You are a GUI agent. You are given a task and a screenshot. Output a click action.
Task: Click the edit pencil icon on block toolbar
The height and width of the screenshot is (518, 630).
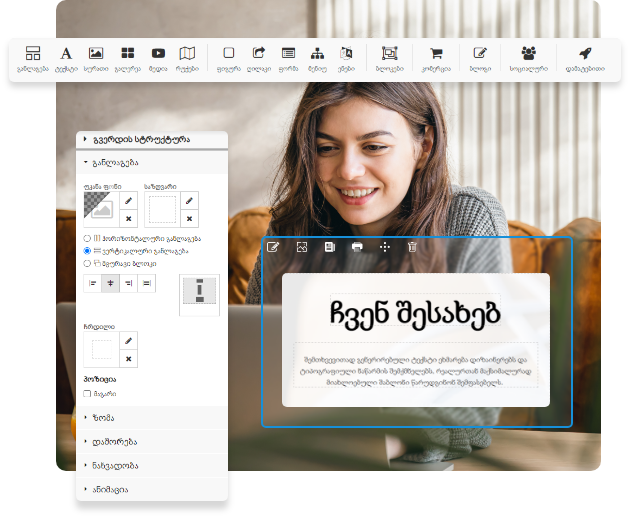[273, 246]
